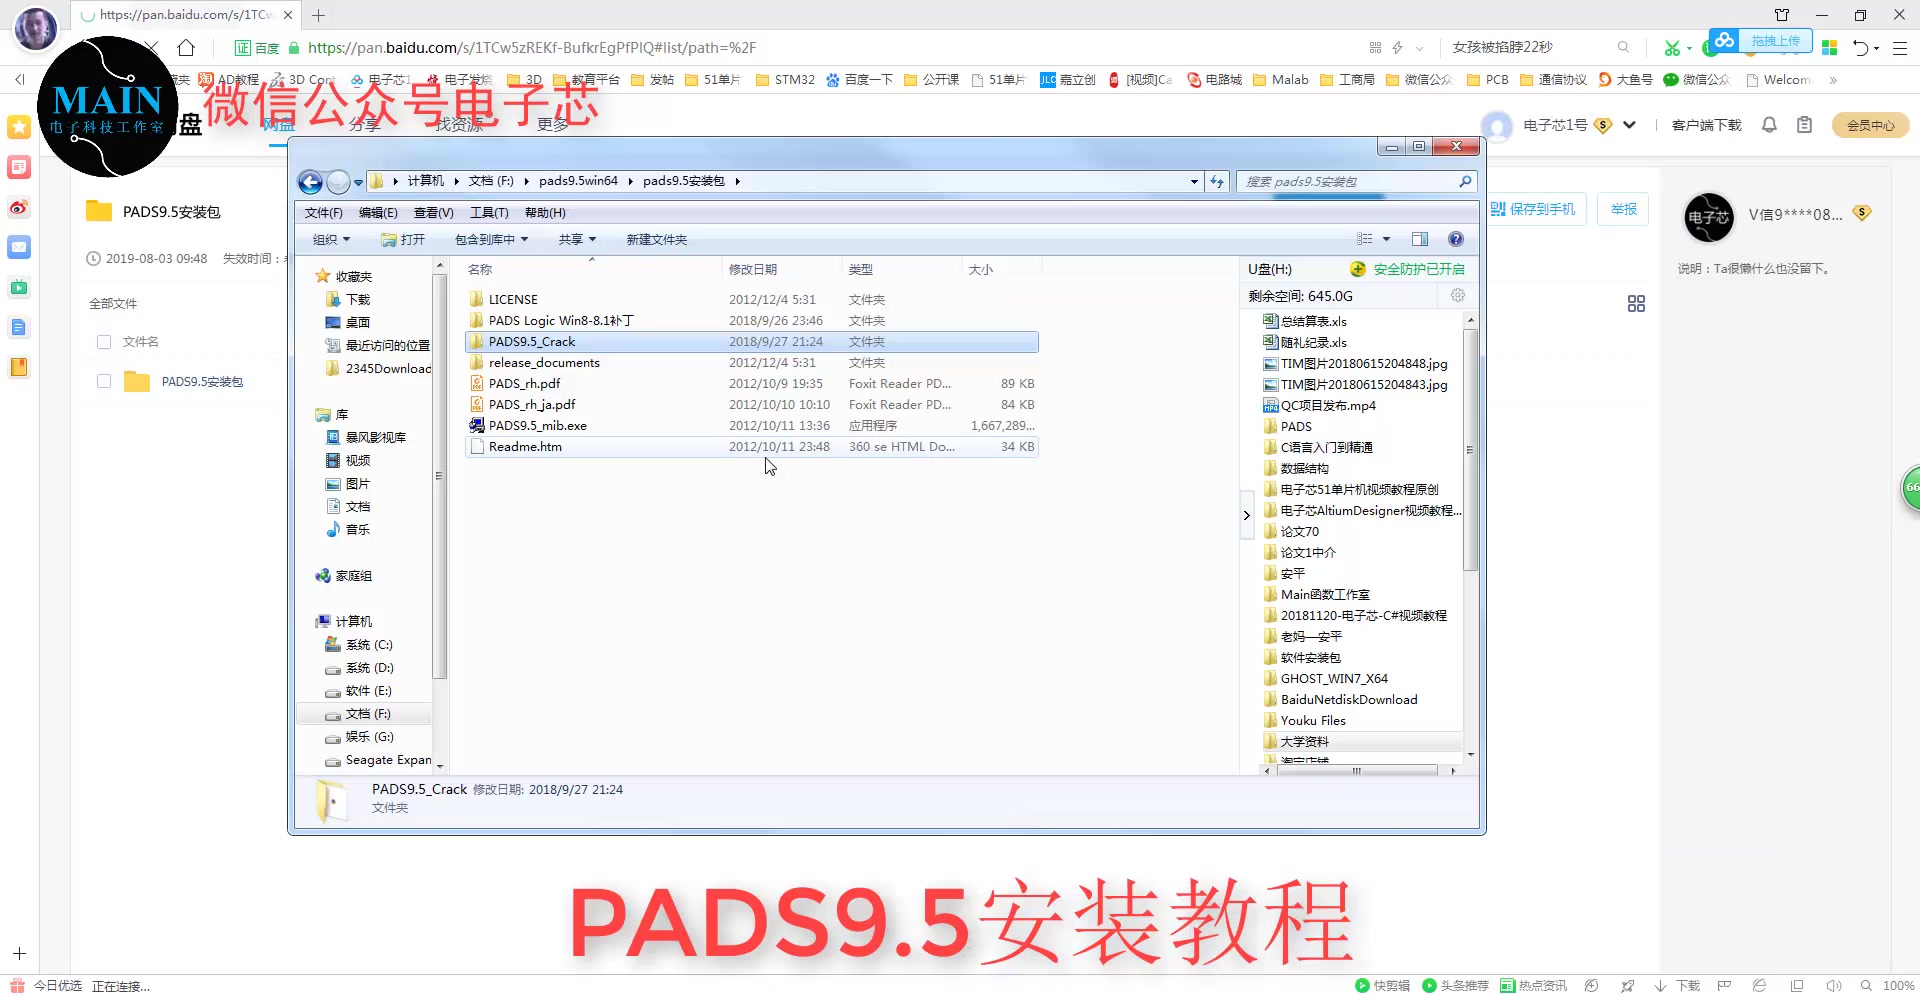Screen dimensions: 1920x996
Task: Click the 举报 report button
Action: click(1623, 209)
